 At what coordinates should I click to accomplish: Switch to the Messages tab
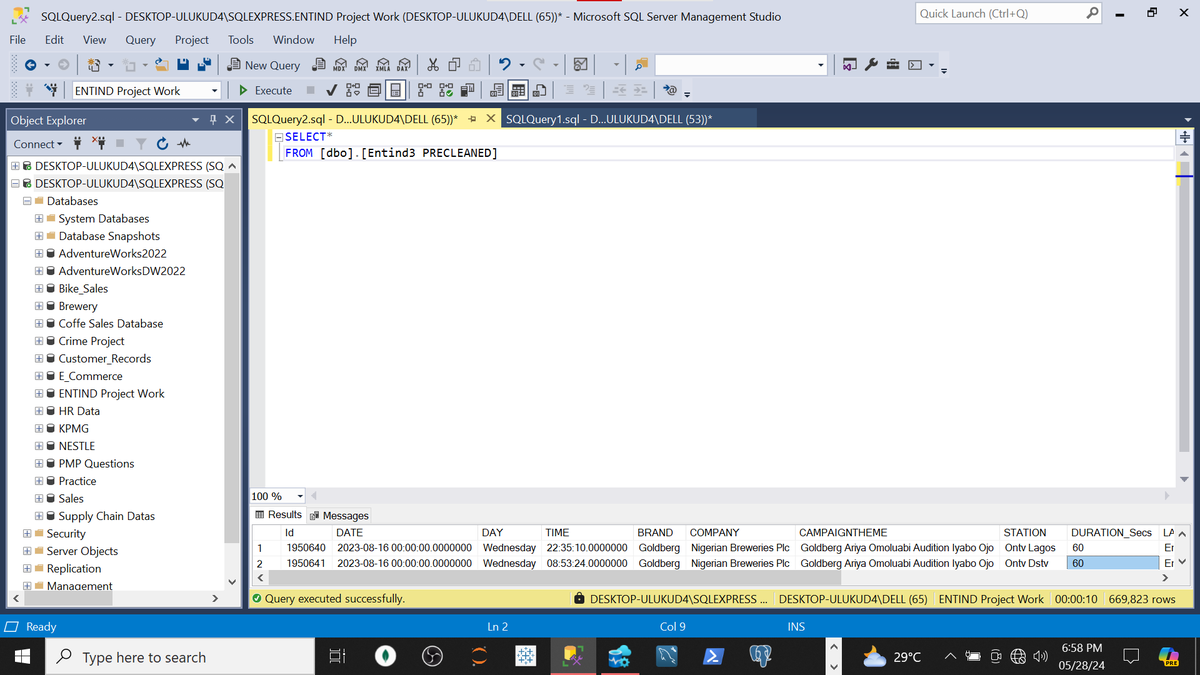(339, 515)
